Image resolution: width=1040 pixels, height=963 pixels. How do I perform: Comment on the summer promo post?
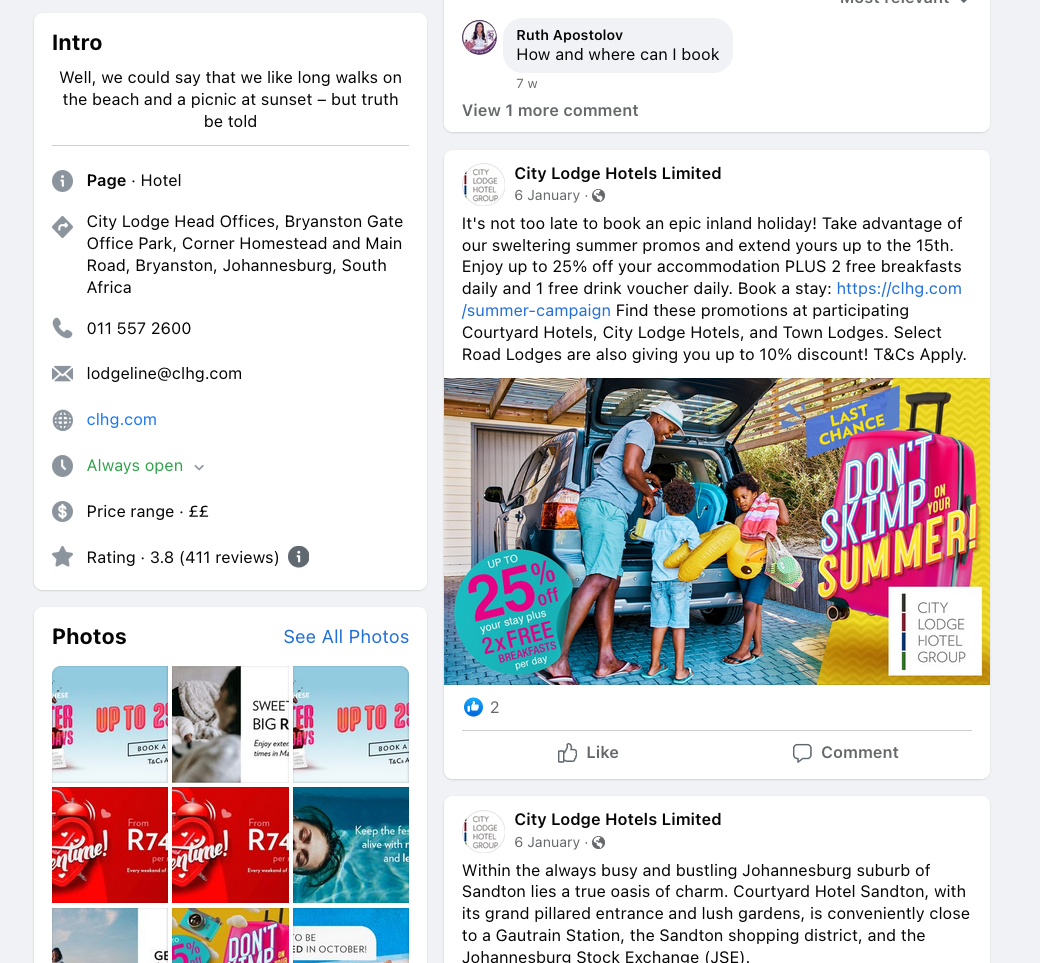point(845,753)
